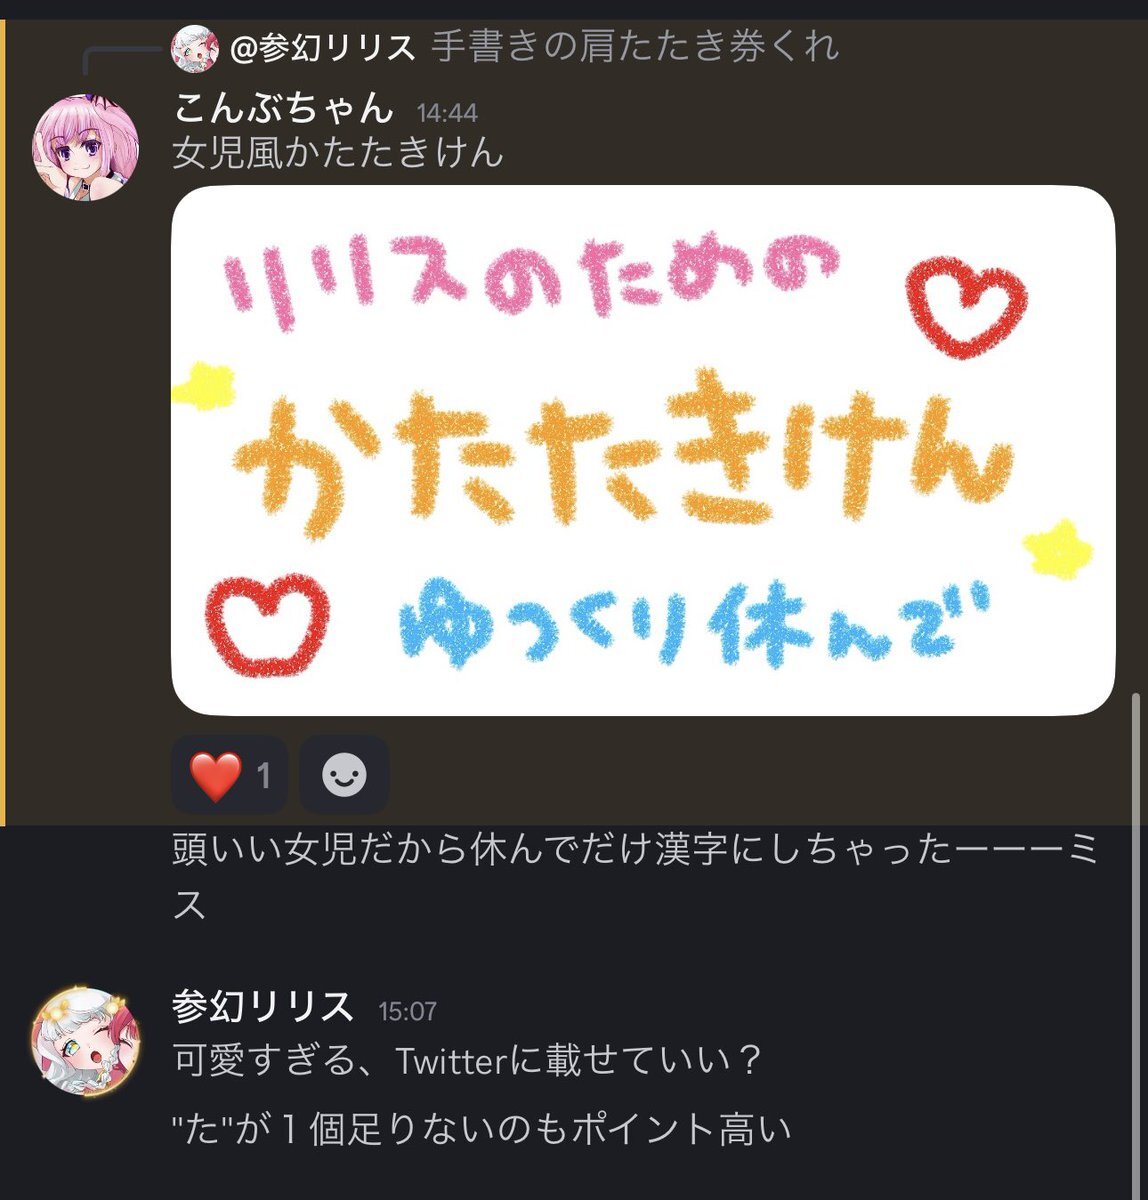Click the @参幻リリス mention in reply header
The width and height of the screenshot is (1148, 1200).
(323, 47)
